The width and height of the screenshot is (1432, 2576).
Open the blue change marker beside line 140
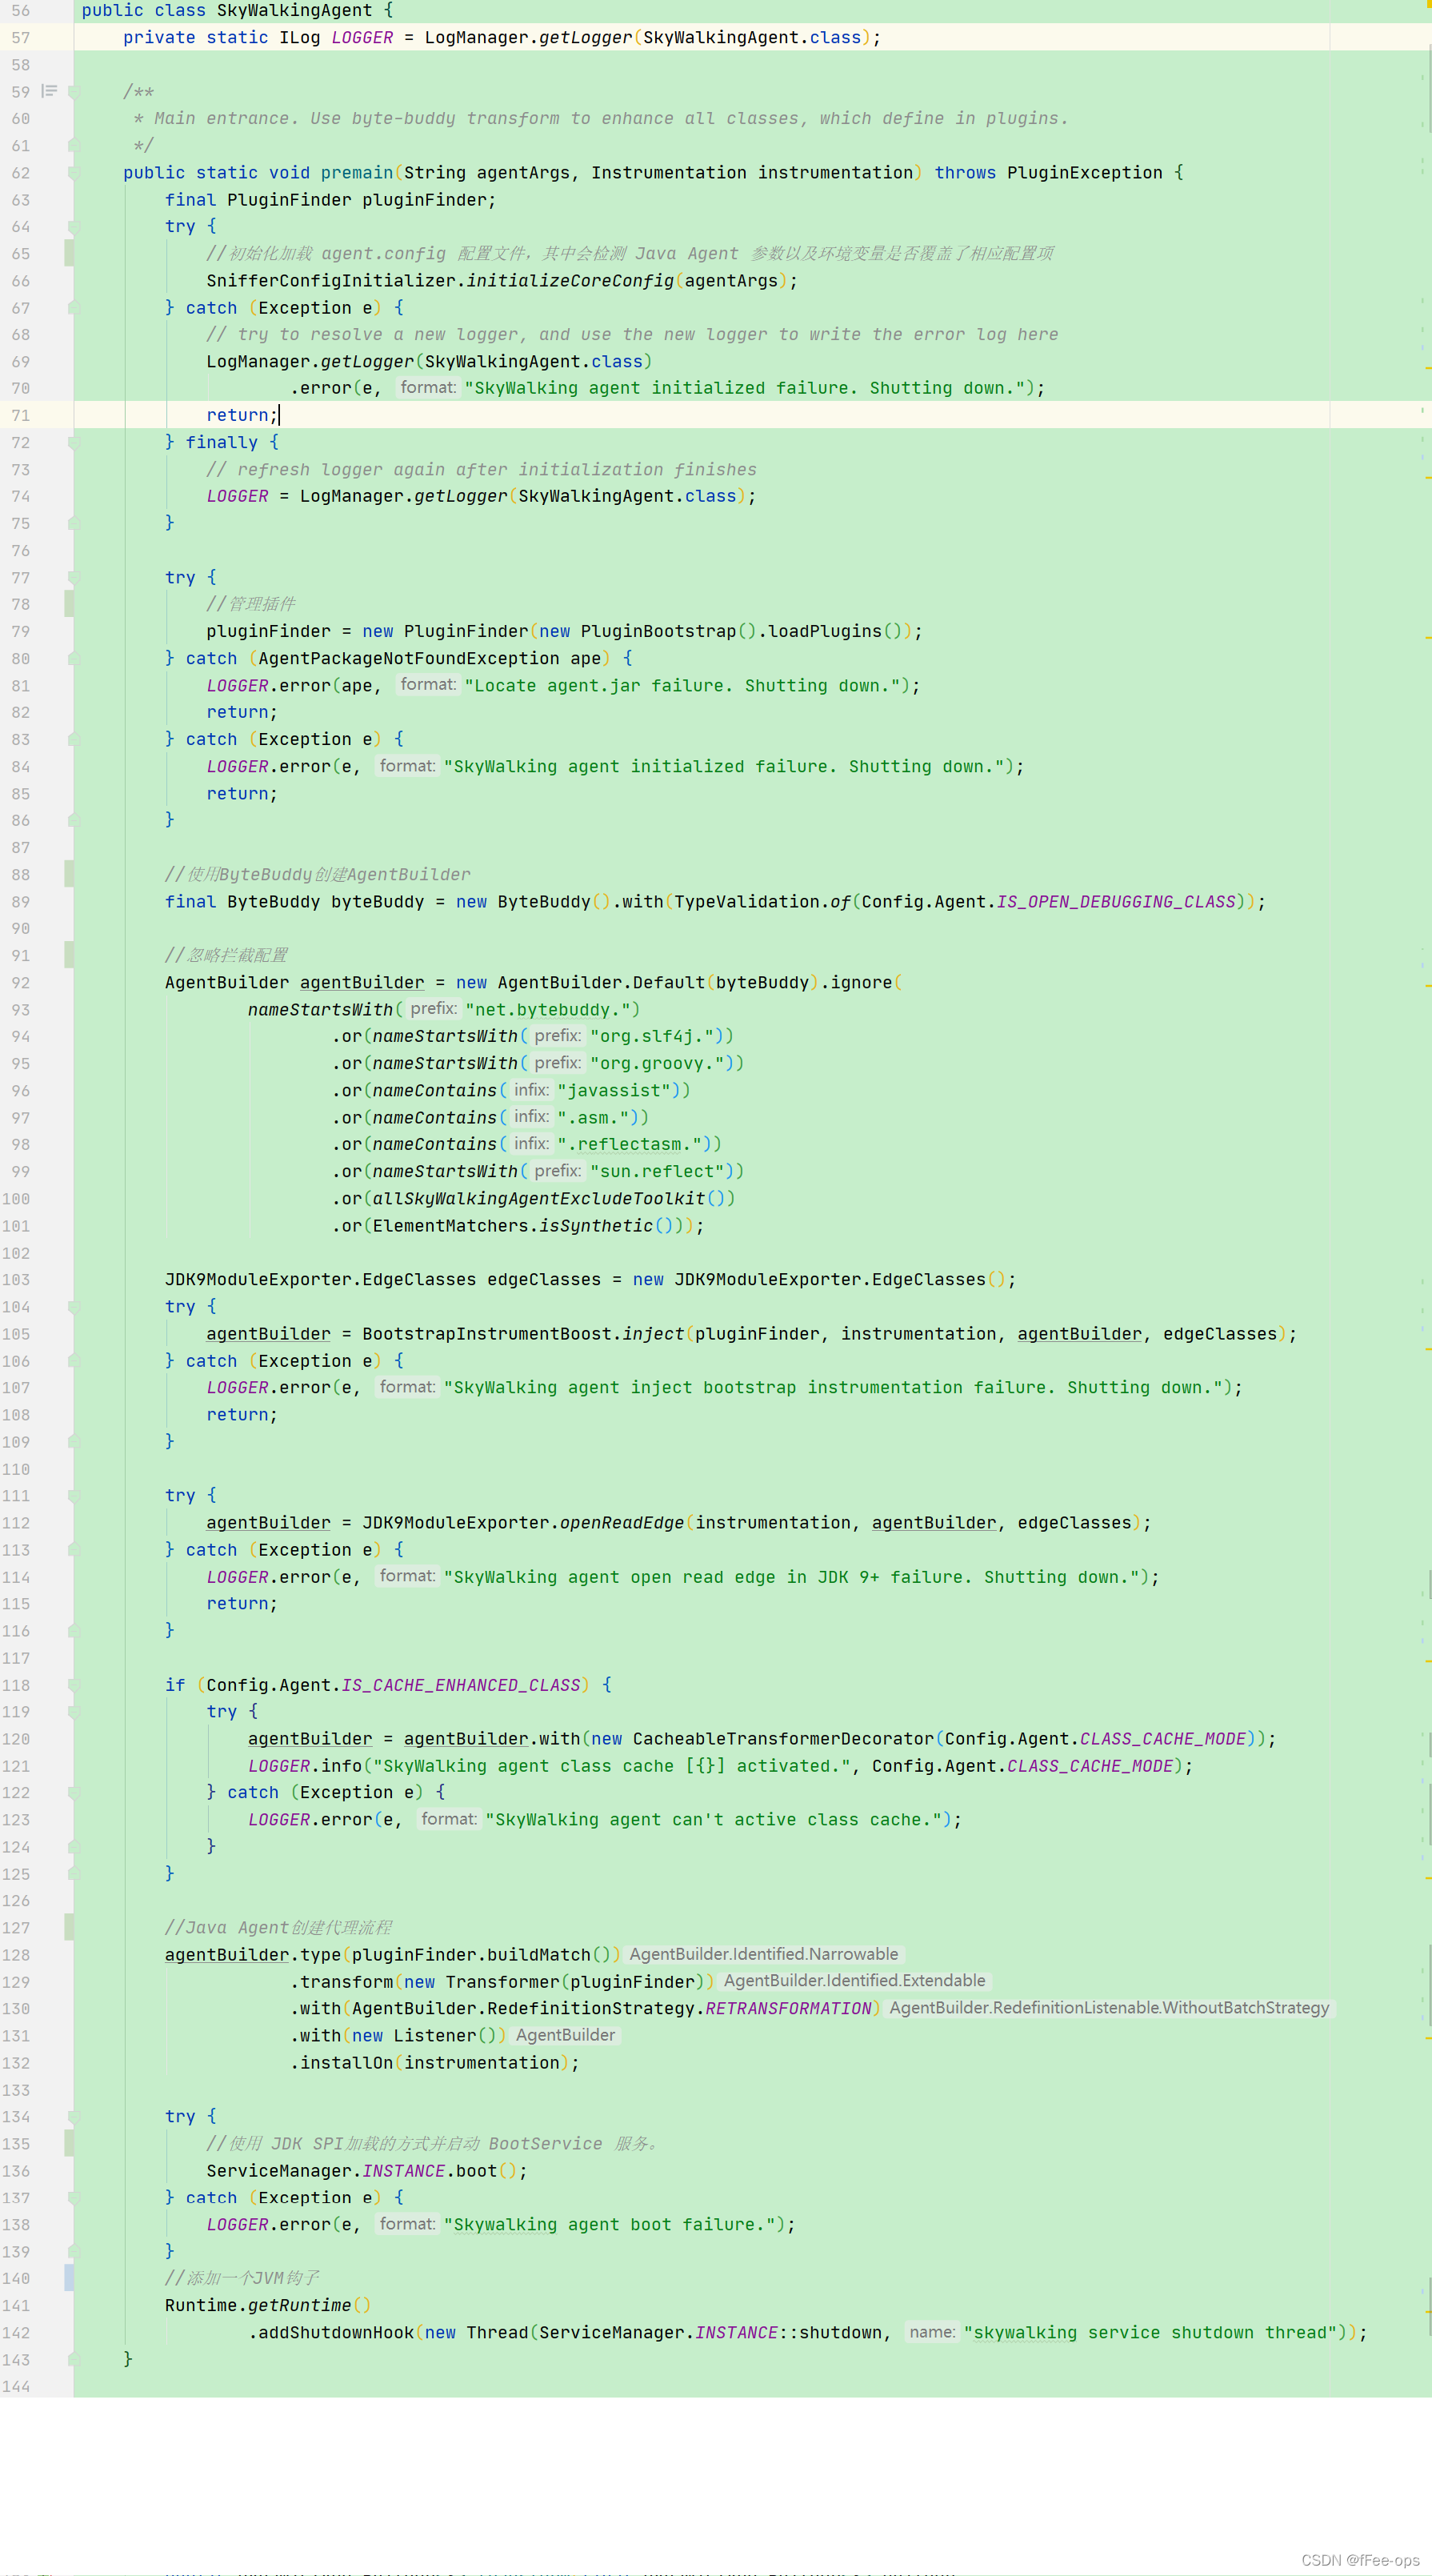[x=68, y=2277]
